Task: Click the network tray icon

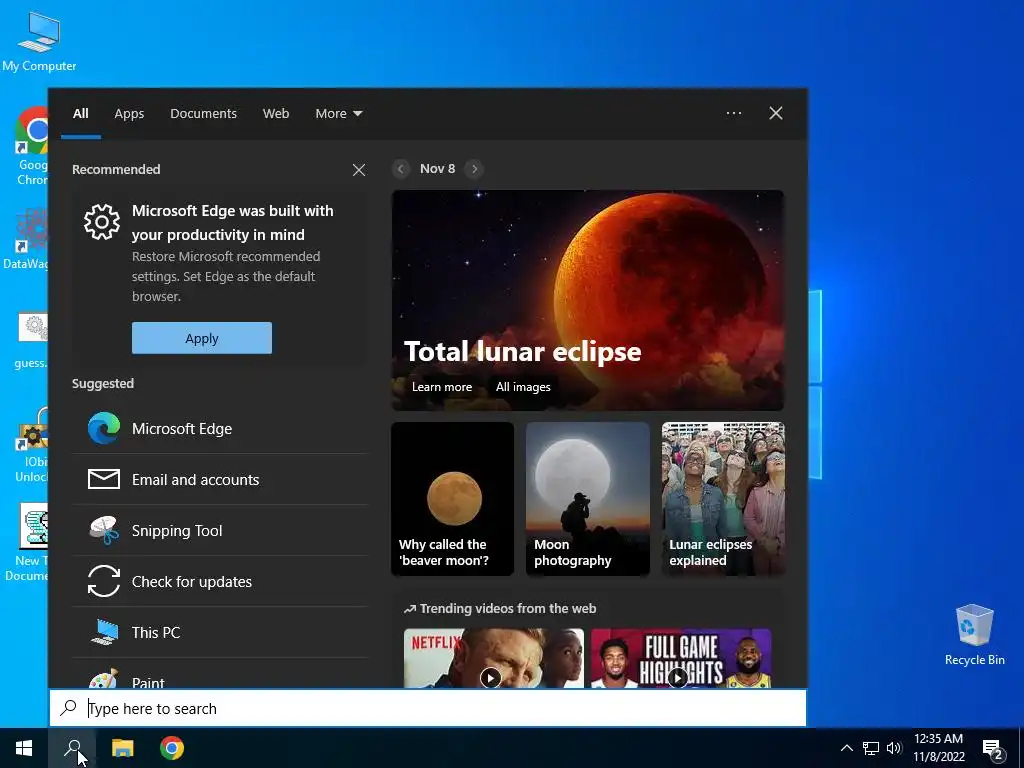Action: 871,748
